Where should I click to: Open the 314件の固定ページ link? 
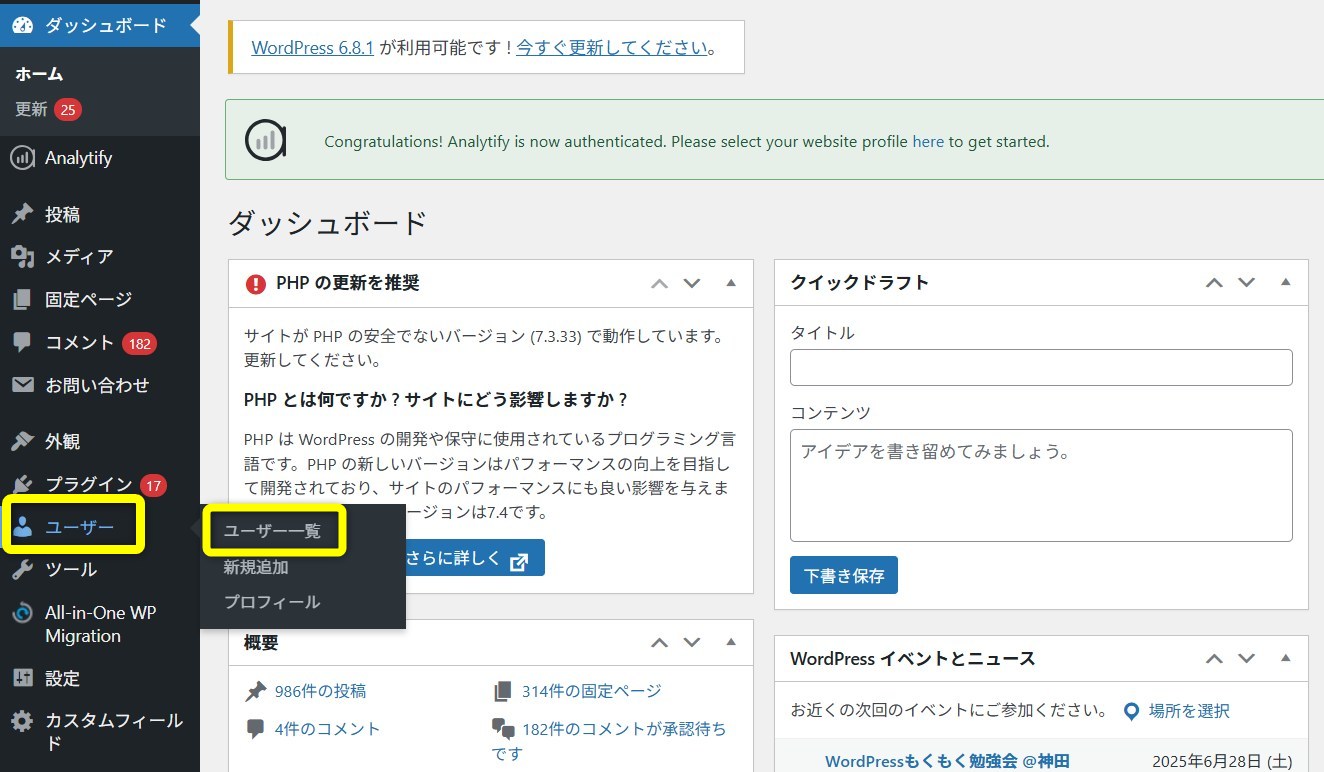[x=591, y=691]
